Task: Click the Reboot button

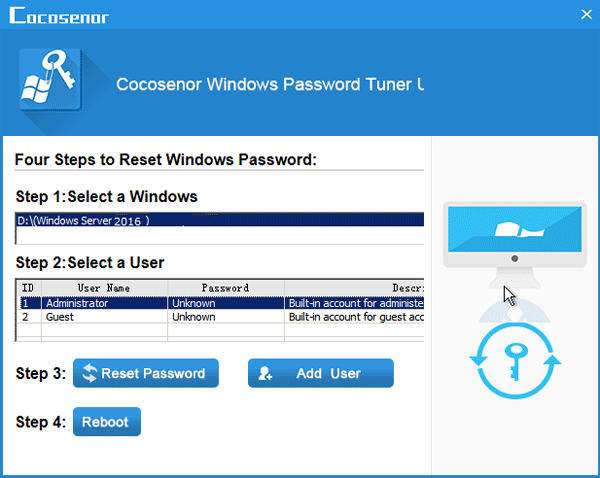Action: [107, 422]
